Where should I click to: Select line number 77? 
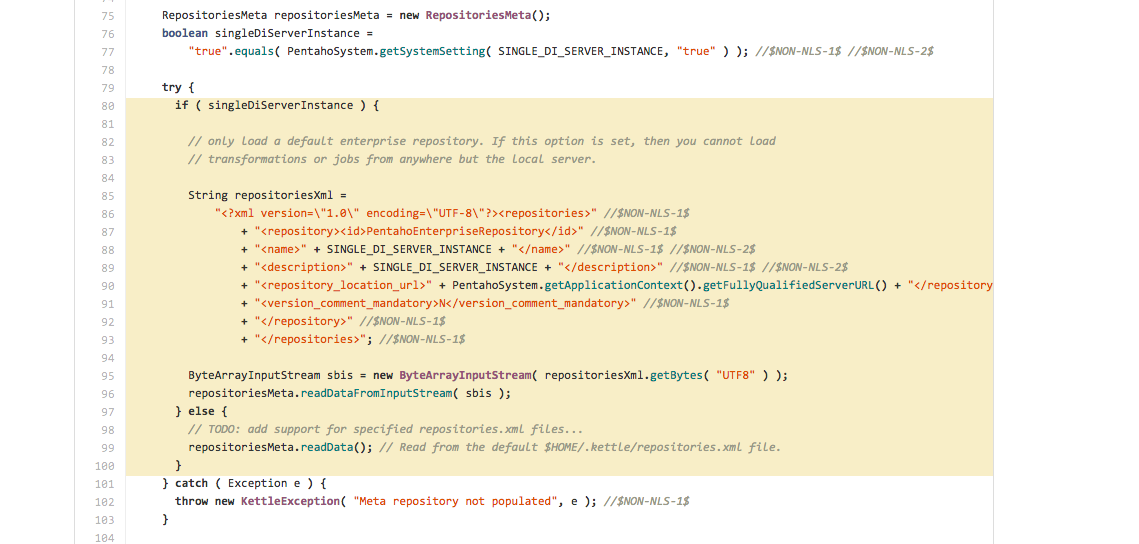(108, 52)
